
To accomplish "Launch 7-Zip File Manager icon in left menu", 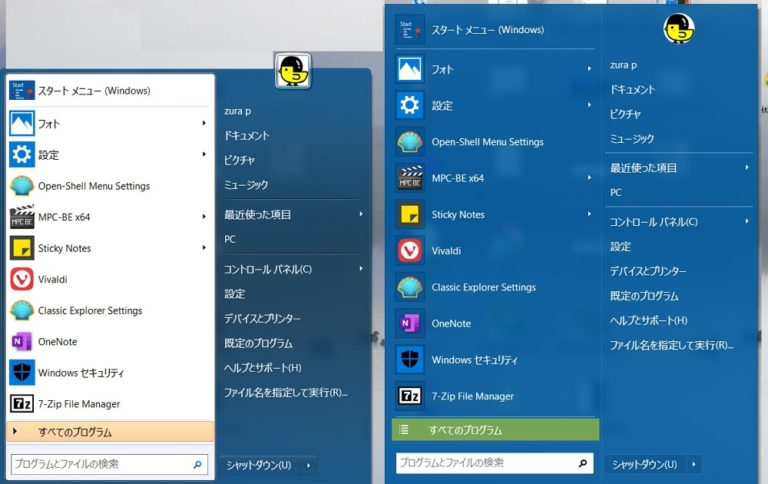I will click(22, 404).
